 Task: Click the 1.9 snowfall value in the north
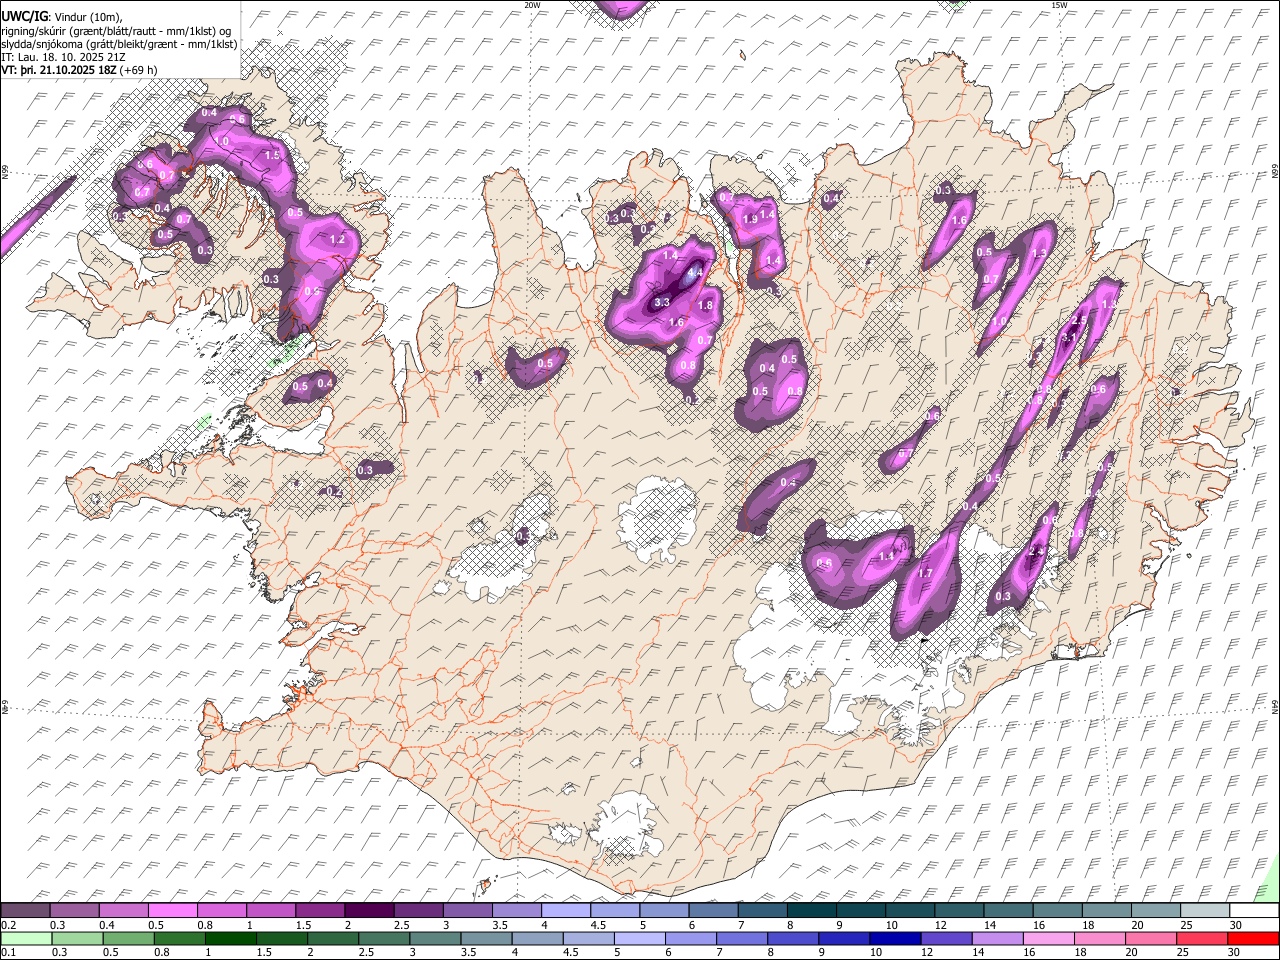751,218
